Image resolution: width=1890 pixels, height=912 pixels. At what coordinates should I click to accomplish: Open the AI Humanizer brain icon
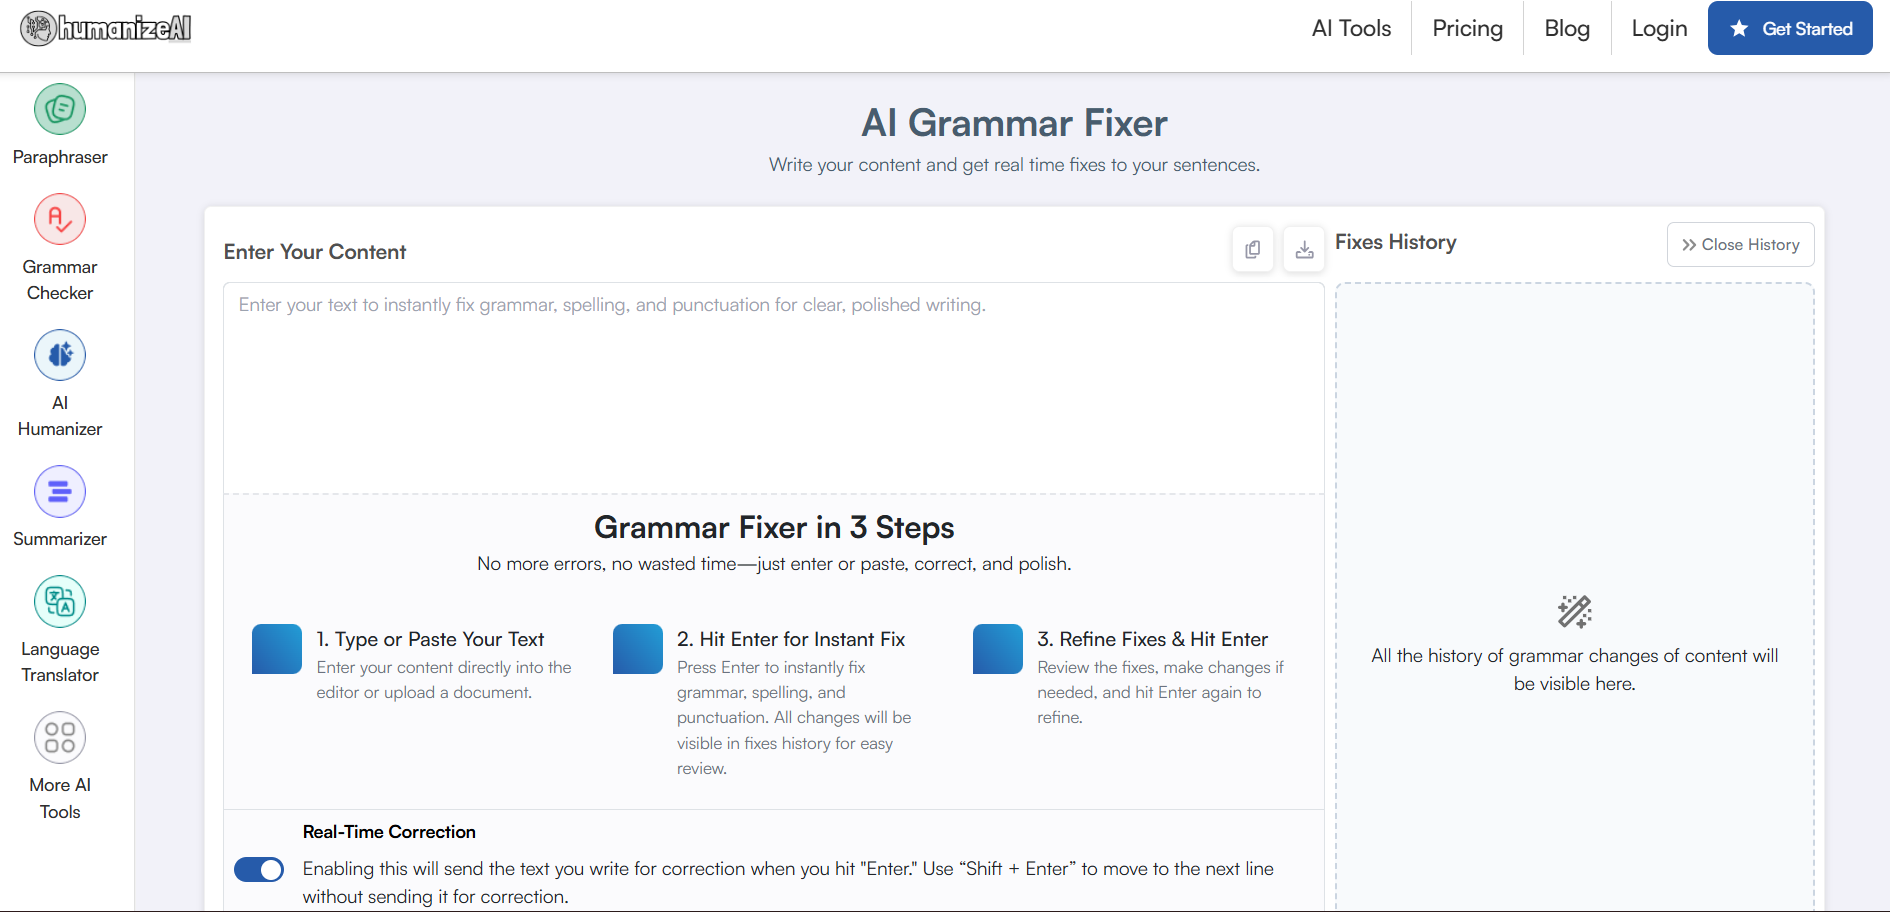[60, 355]
